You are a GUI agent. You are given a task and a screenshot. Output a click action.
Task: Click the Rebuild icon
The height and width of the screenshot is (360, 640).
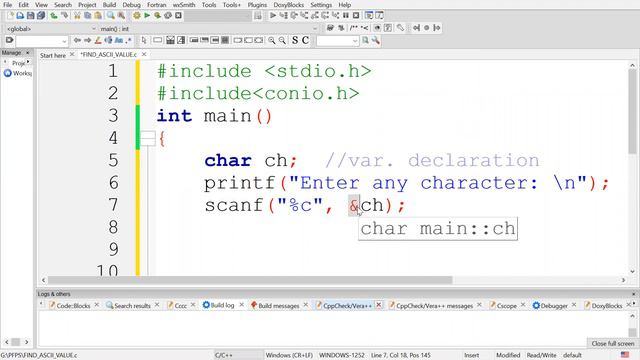(168, 16)
